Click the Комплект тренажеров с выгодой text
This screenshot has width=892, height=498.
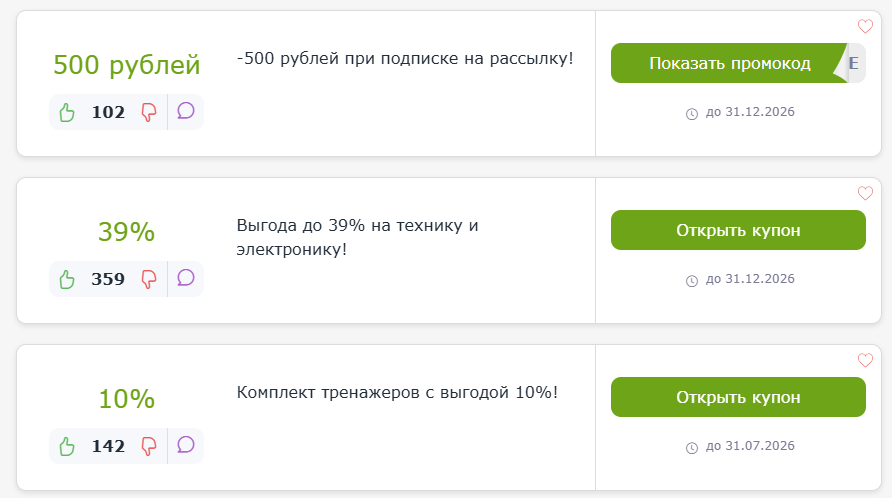tap(397, 393)
